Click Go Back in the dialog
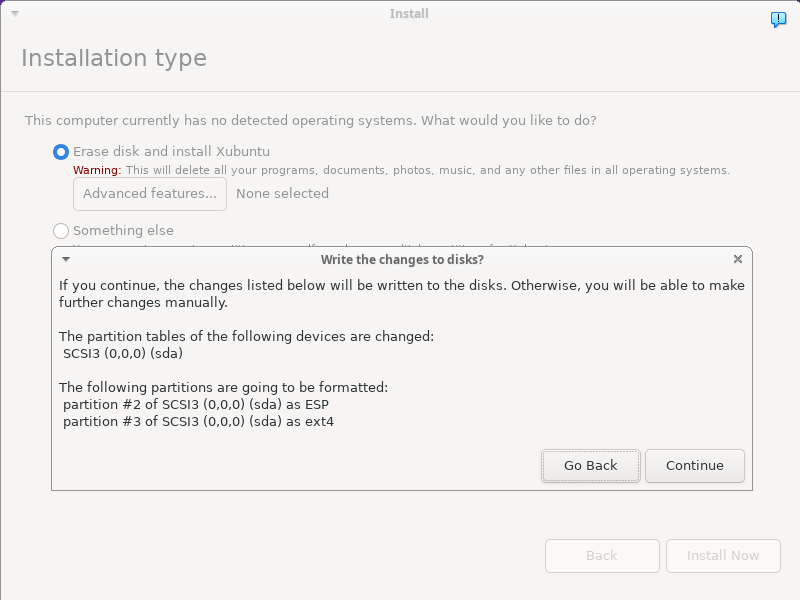800x600 pixels. (x=590, y=466)
